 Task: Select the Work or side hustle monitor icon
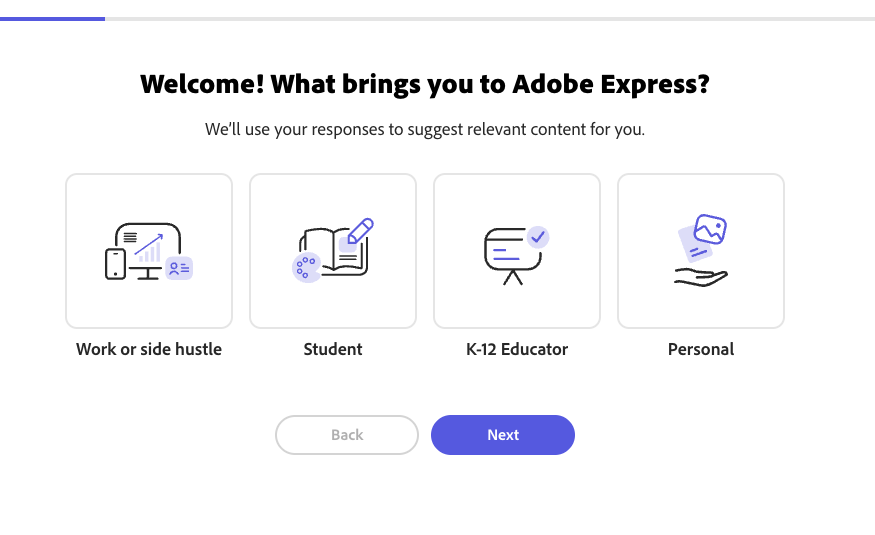coord(148,247)
